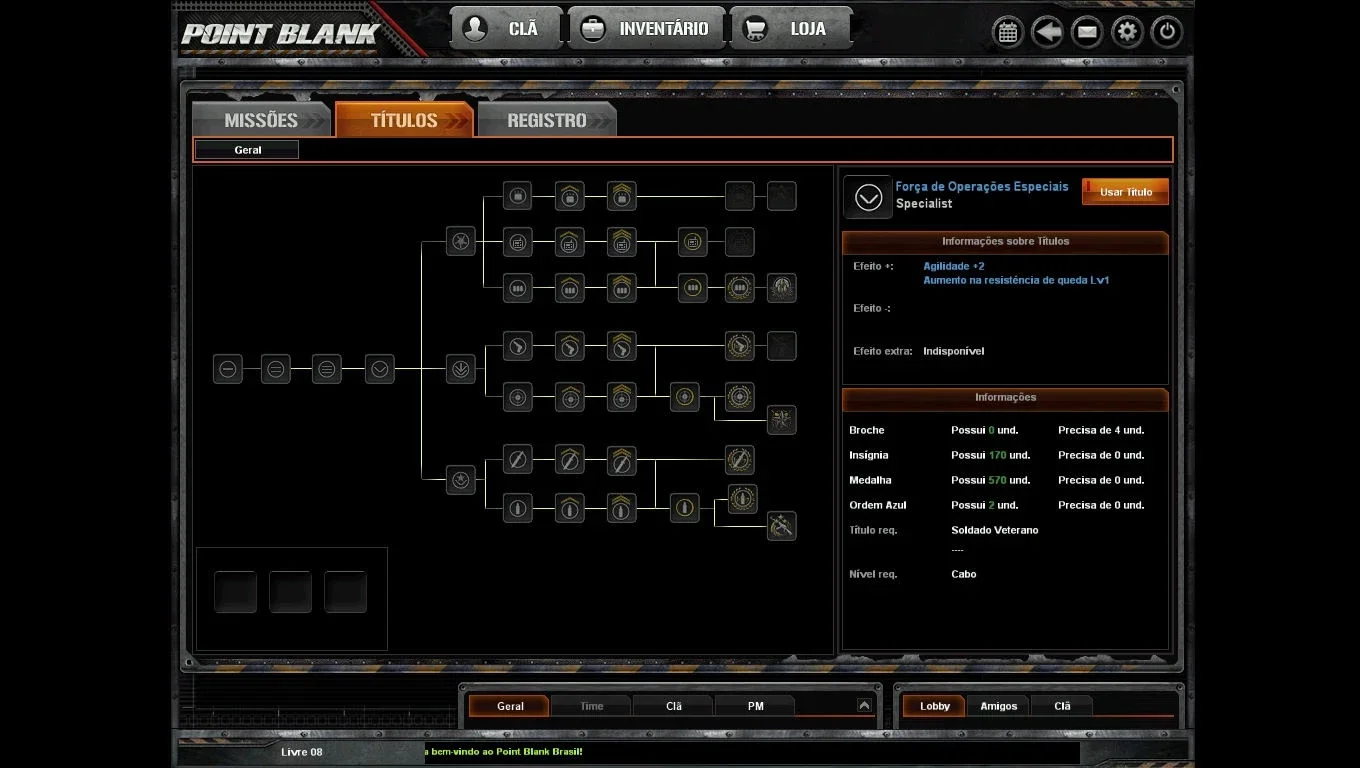Open the mail envelope icon
The height and width of the screenshot is (768, 1360).
(x=1087, y=32)
